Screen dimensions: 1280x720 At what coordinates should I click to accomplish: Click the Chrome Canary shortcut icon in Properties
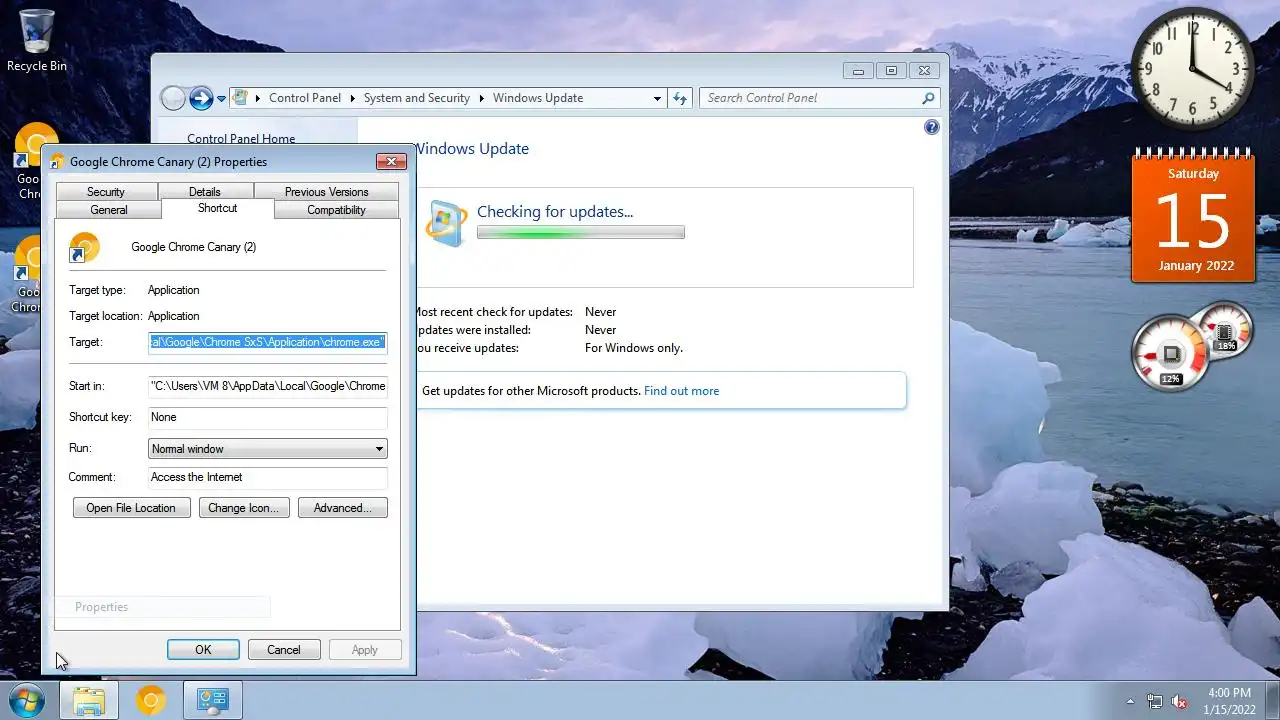point(85,247)
